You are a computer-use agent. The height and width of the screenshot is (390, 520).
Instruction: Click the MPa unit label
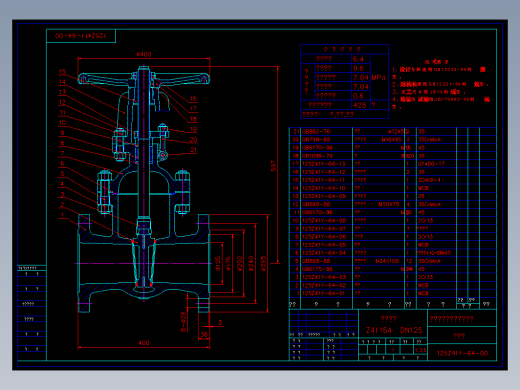[378, 78]
